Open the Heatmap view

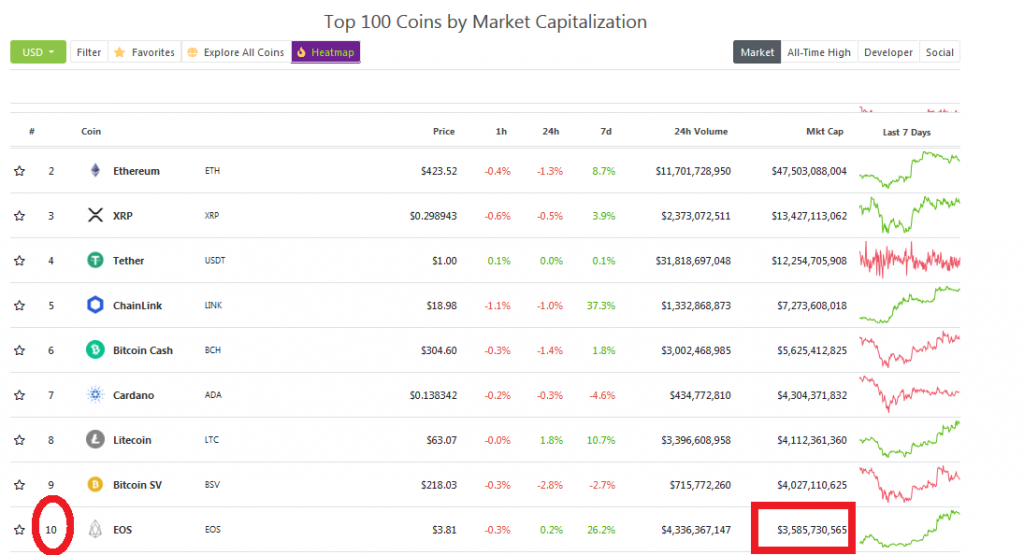(326, 52)
